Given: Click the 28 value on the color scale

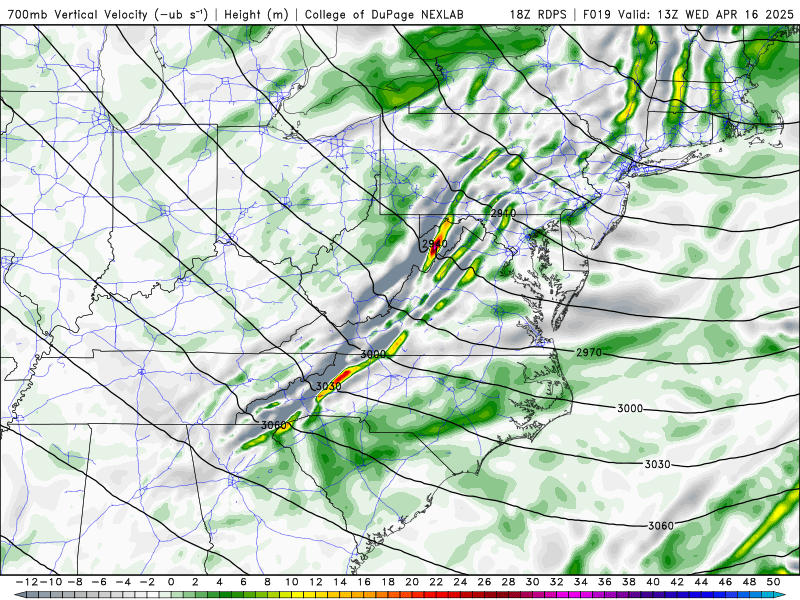Looking at the screenshot, I should [508, 582].
